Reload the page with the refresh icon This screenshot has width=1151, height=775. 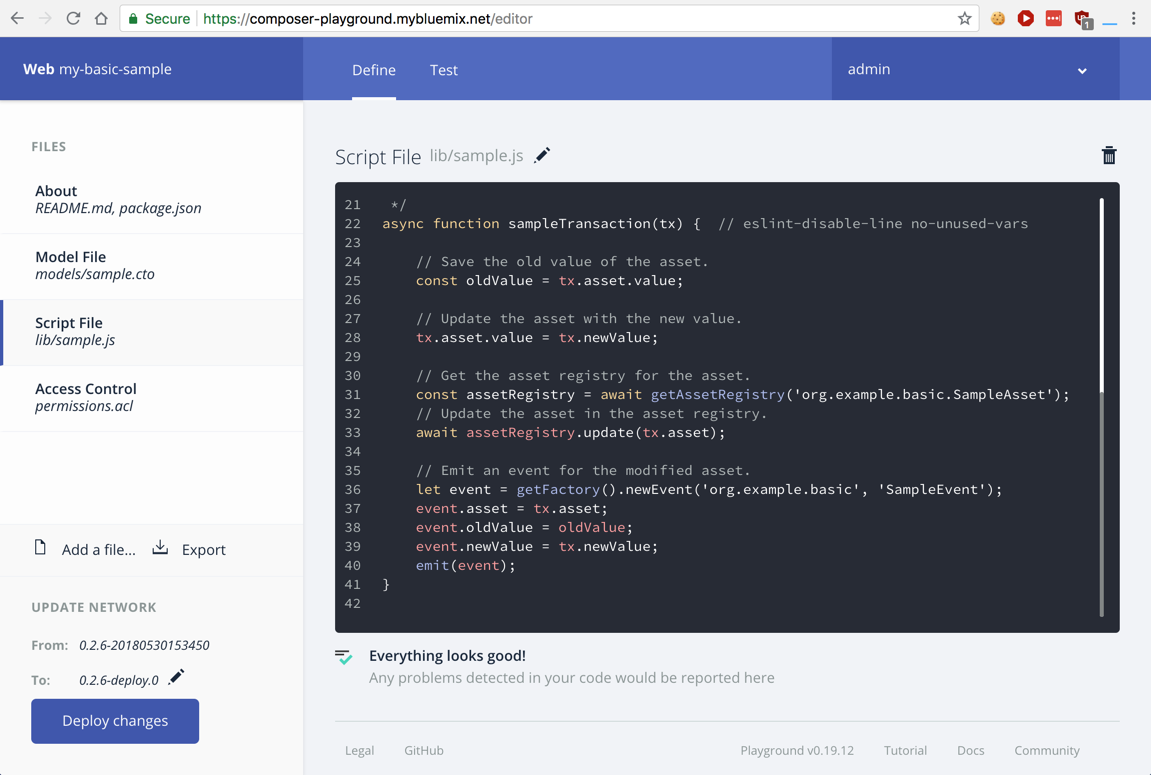click(x=73, y=18)
